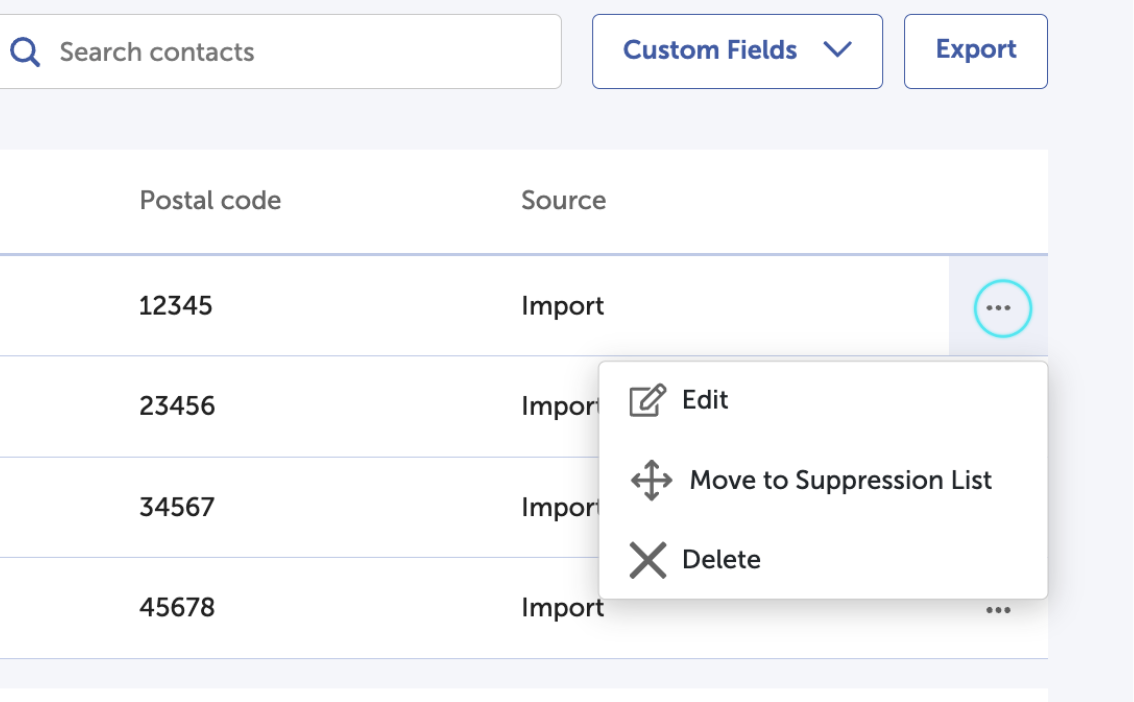The image size is (1134, 702).
Task: Click the chevron arrow beside Custom Fields
Action: [837, 51]
